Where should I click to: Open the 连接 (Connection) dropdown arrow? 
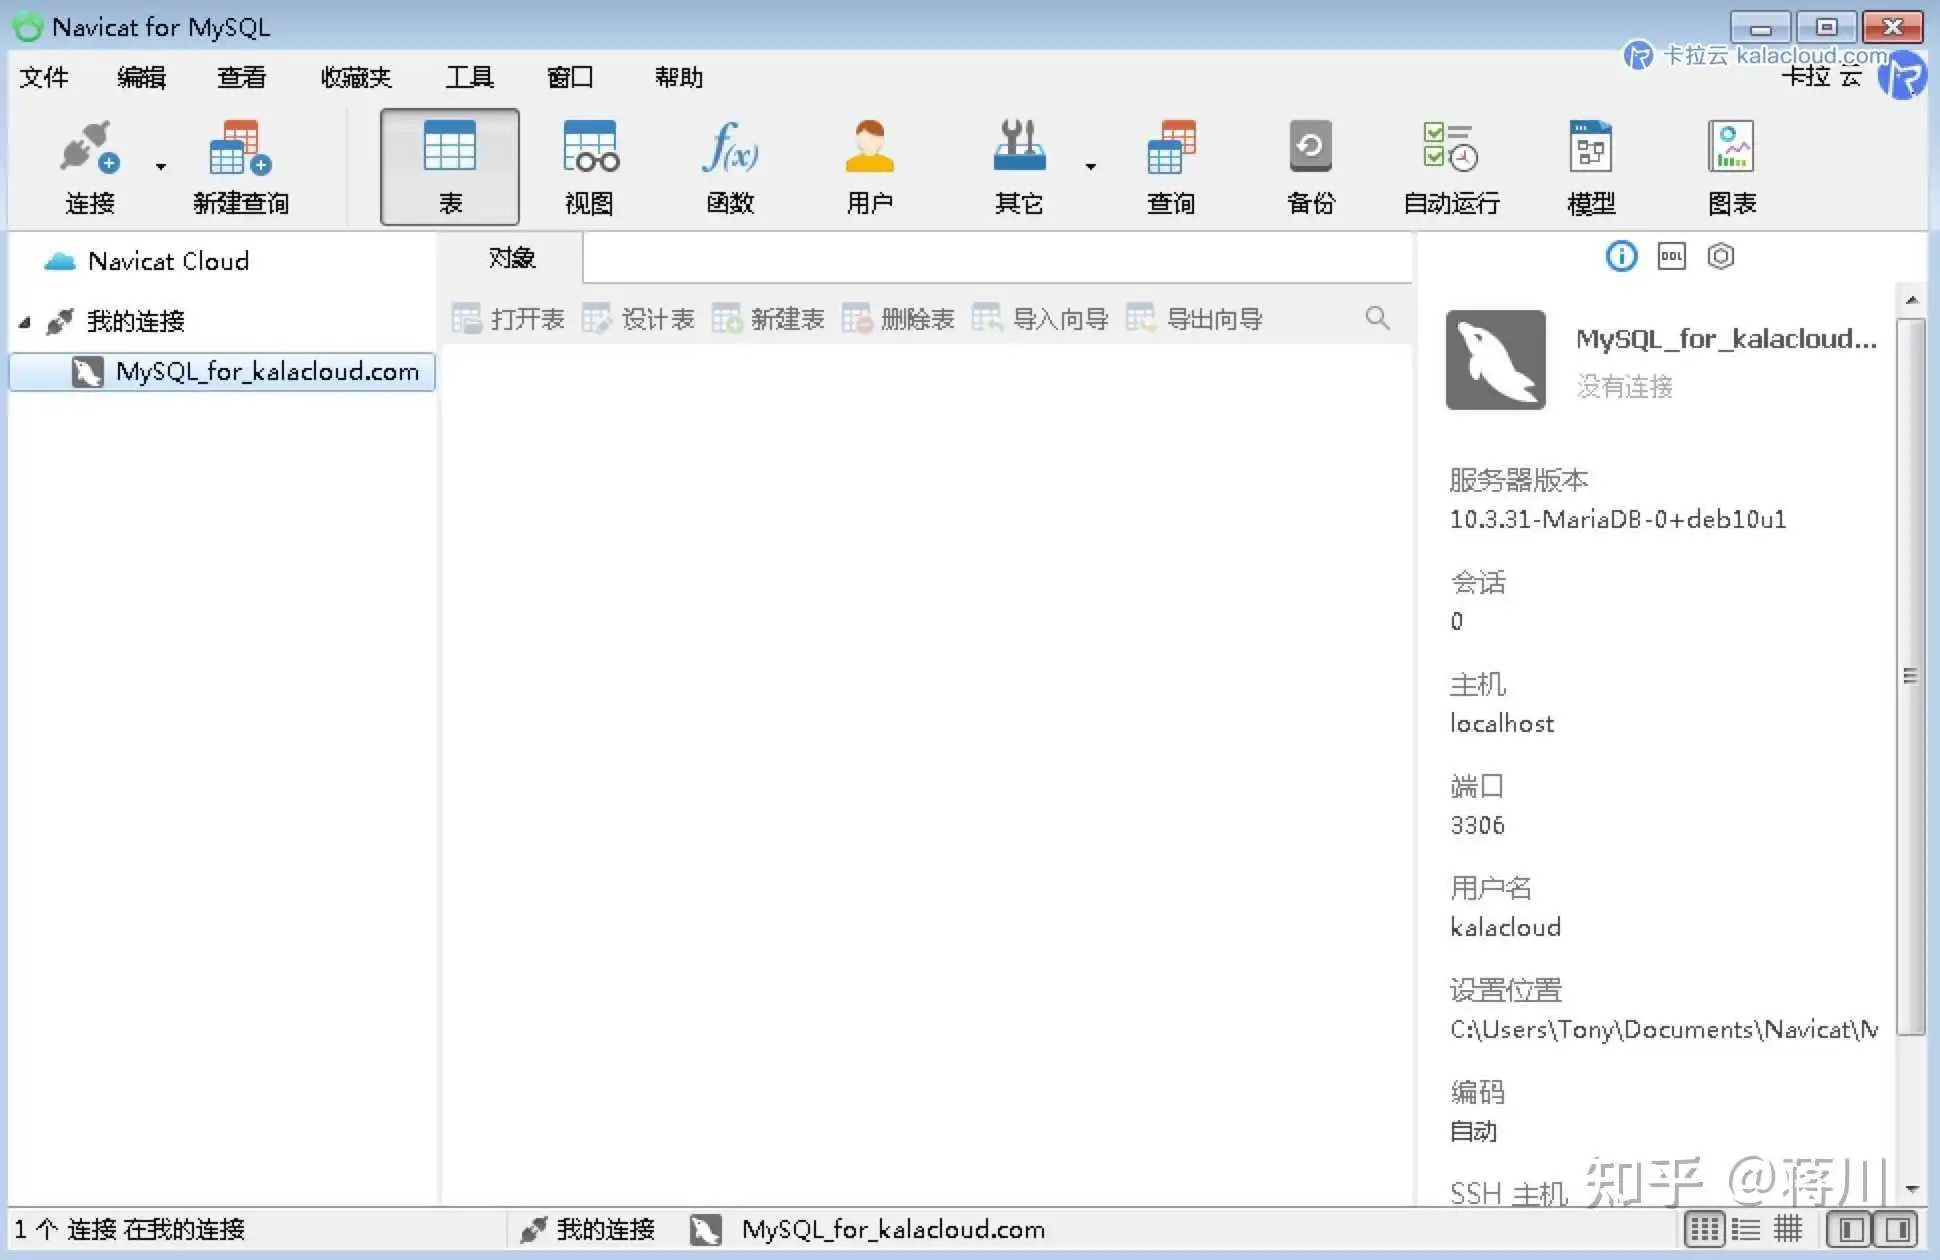[161, 167]
